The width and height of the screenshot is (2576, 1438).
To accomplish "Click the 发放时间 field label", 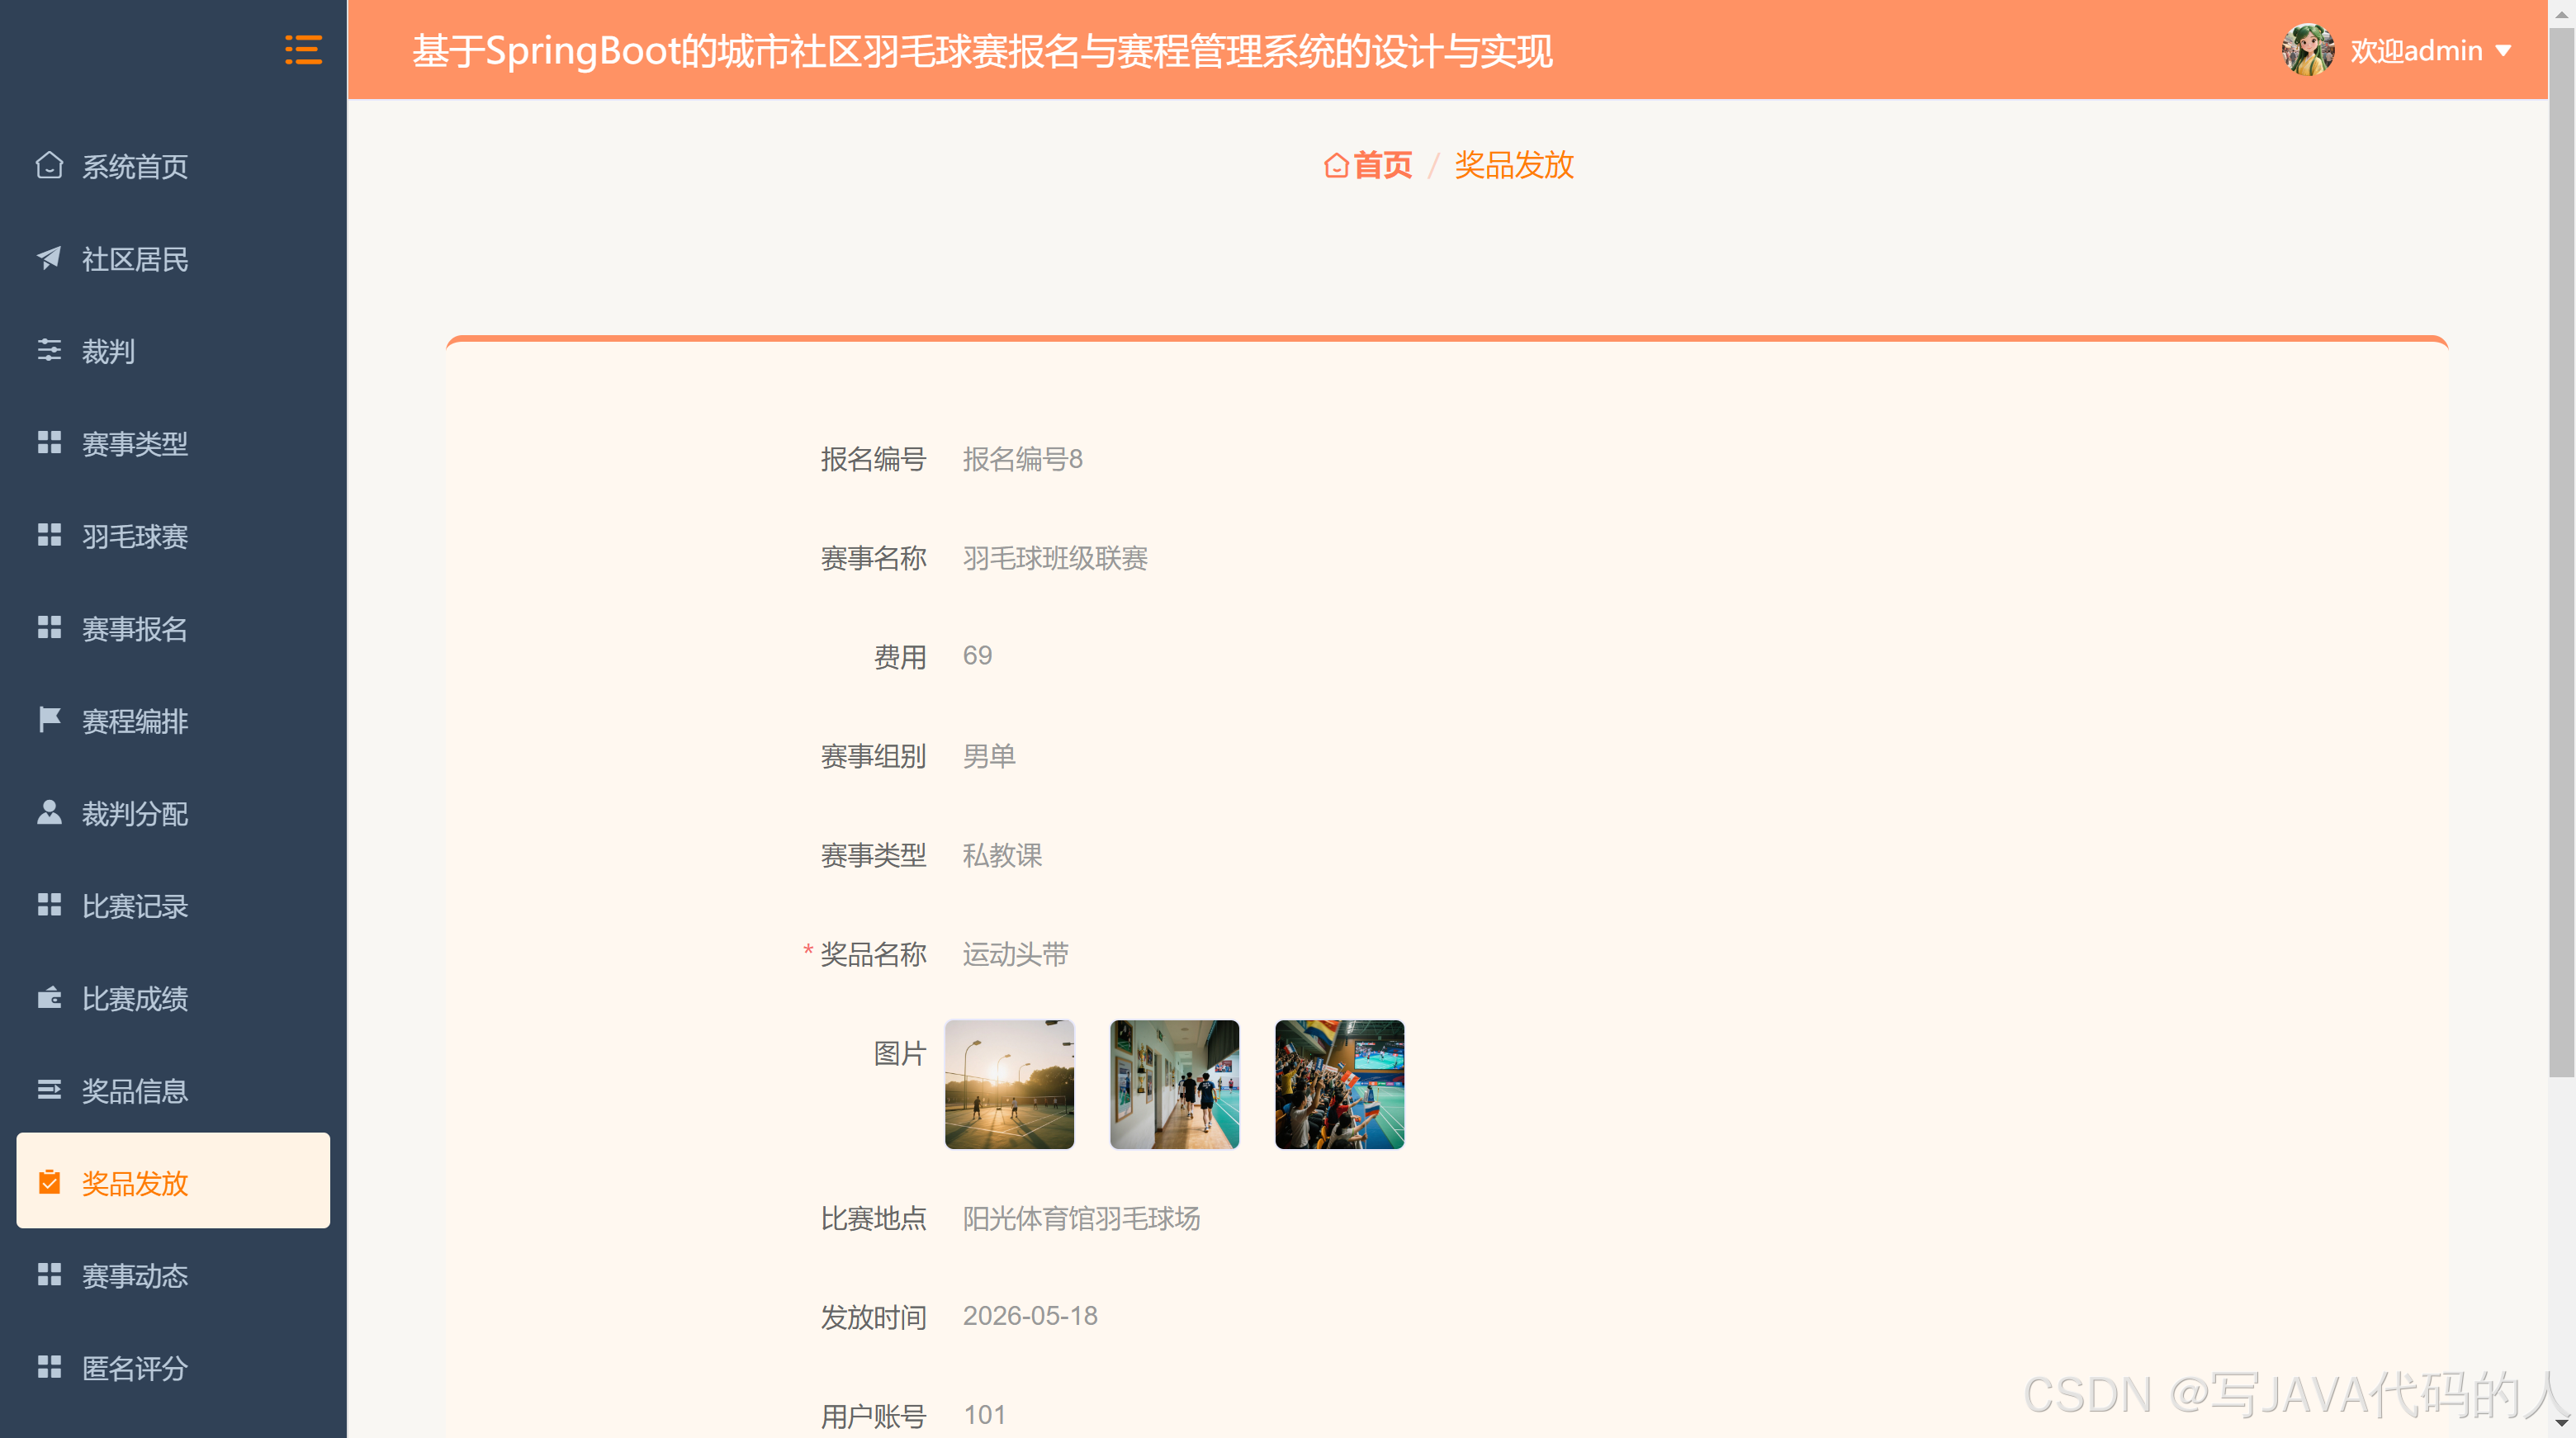I will click(x=873, y=1317).
